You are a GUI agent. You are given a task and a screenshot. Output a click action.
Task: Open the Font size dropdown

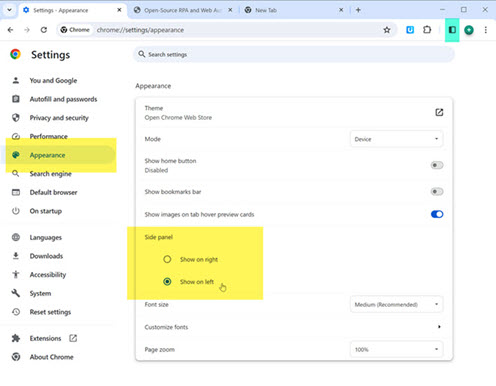(396, 304)
